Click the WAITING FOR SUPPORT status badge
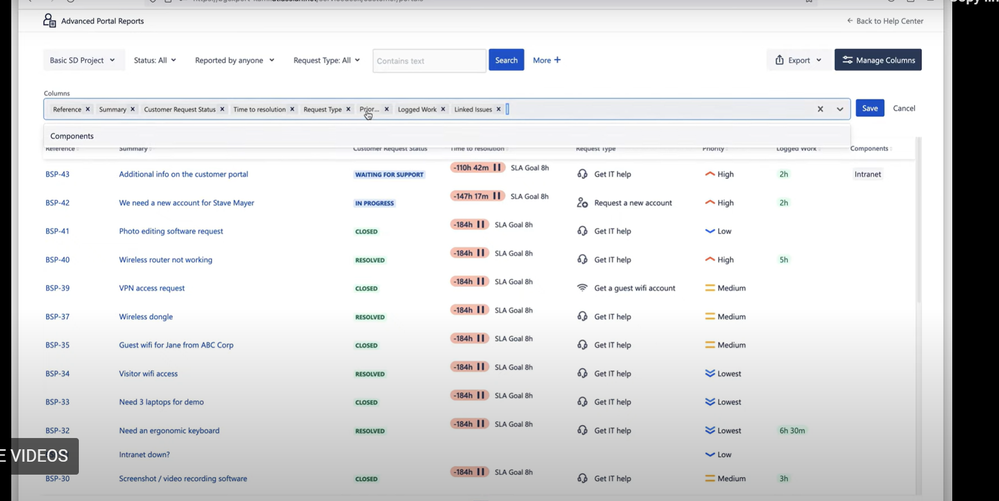 click(389, 175)
